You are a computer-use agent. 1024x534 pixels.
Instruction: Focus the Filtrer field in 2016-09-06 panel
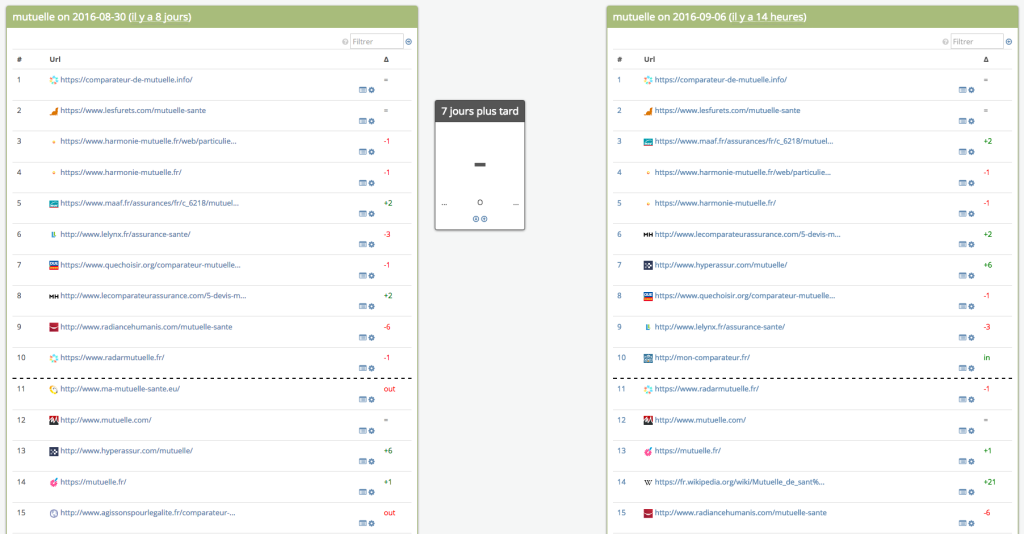point(977,42)
